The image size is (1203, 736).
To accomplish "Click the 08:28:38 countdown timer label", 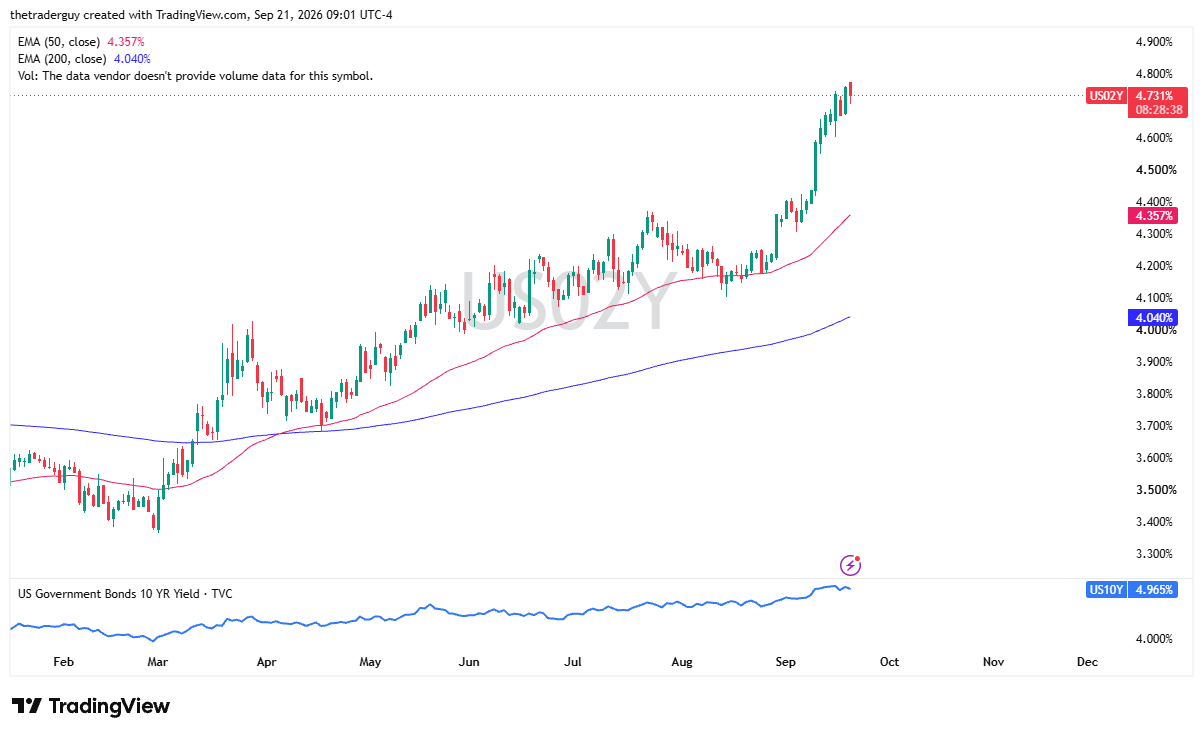I will tap(1157, 110).
